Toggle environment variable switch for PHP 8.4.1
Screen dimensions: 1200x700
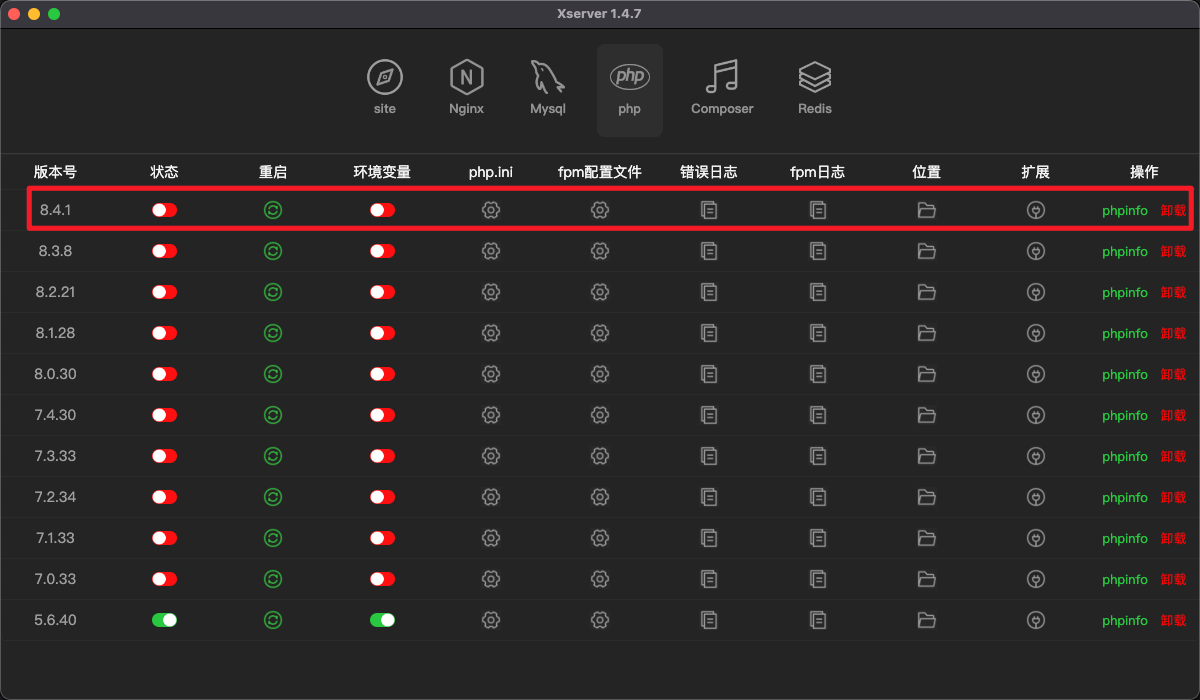click(x=382, y=210)
